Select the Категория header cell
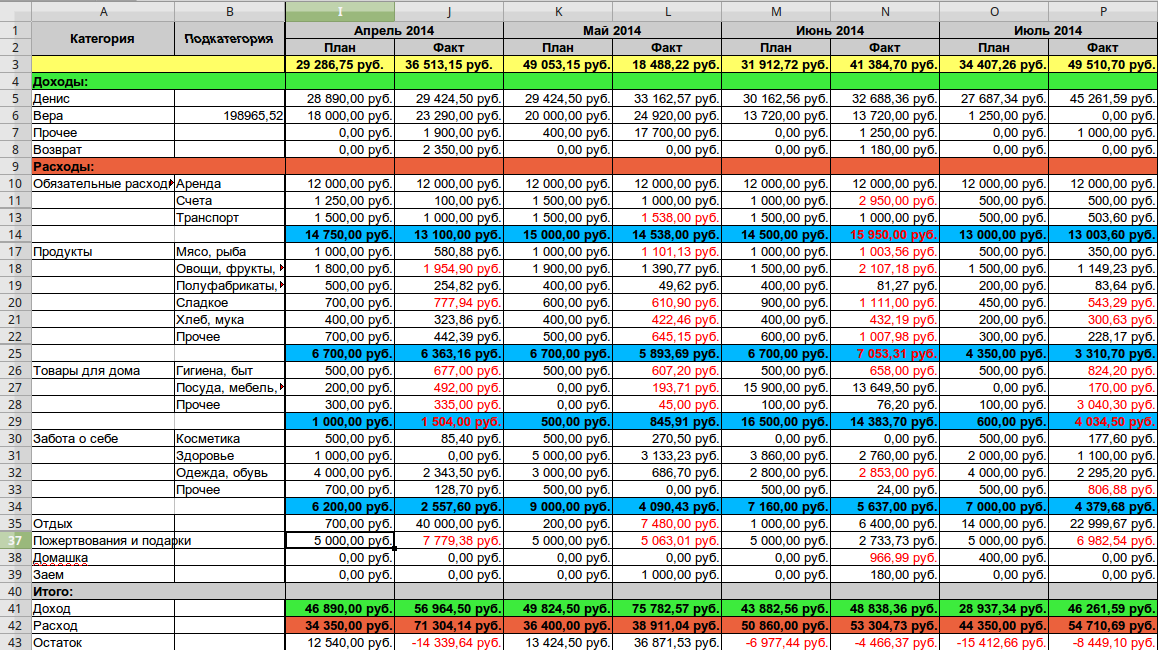Screen dimensions: 1158x650 (102, 39)
